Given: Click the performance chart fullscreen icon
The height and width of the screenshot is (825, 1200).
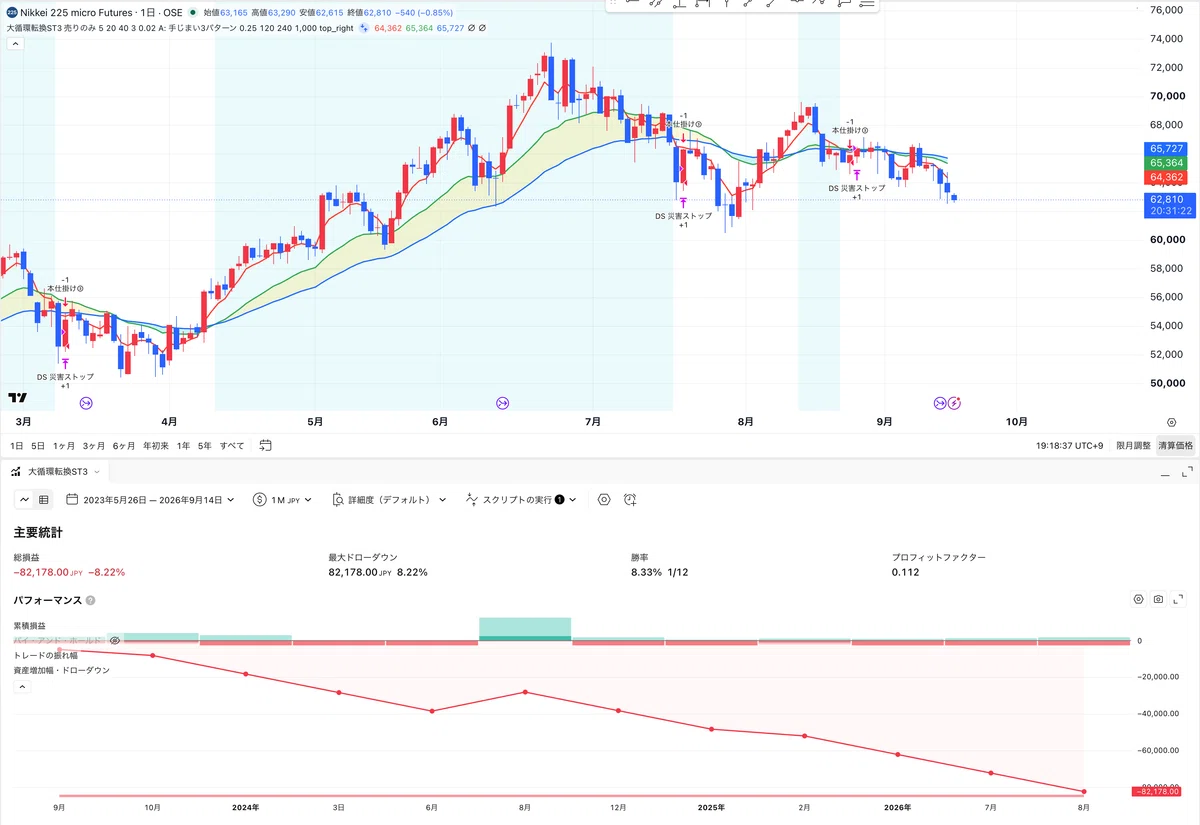Looking at the screenshot, I should pyautogui.click(x=1179, y=599).
